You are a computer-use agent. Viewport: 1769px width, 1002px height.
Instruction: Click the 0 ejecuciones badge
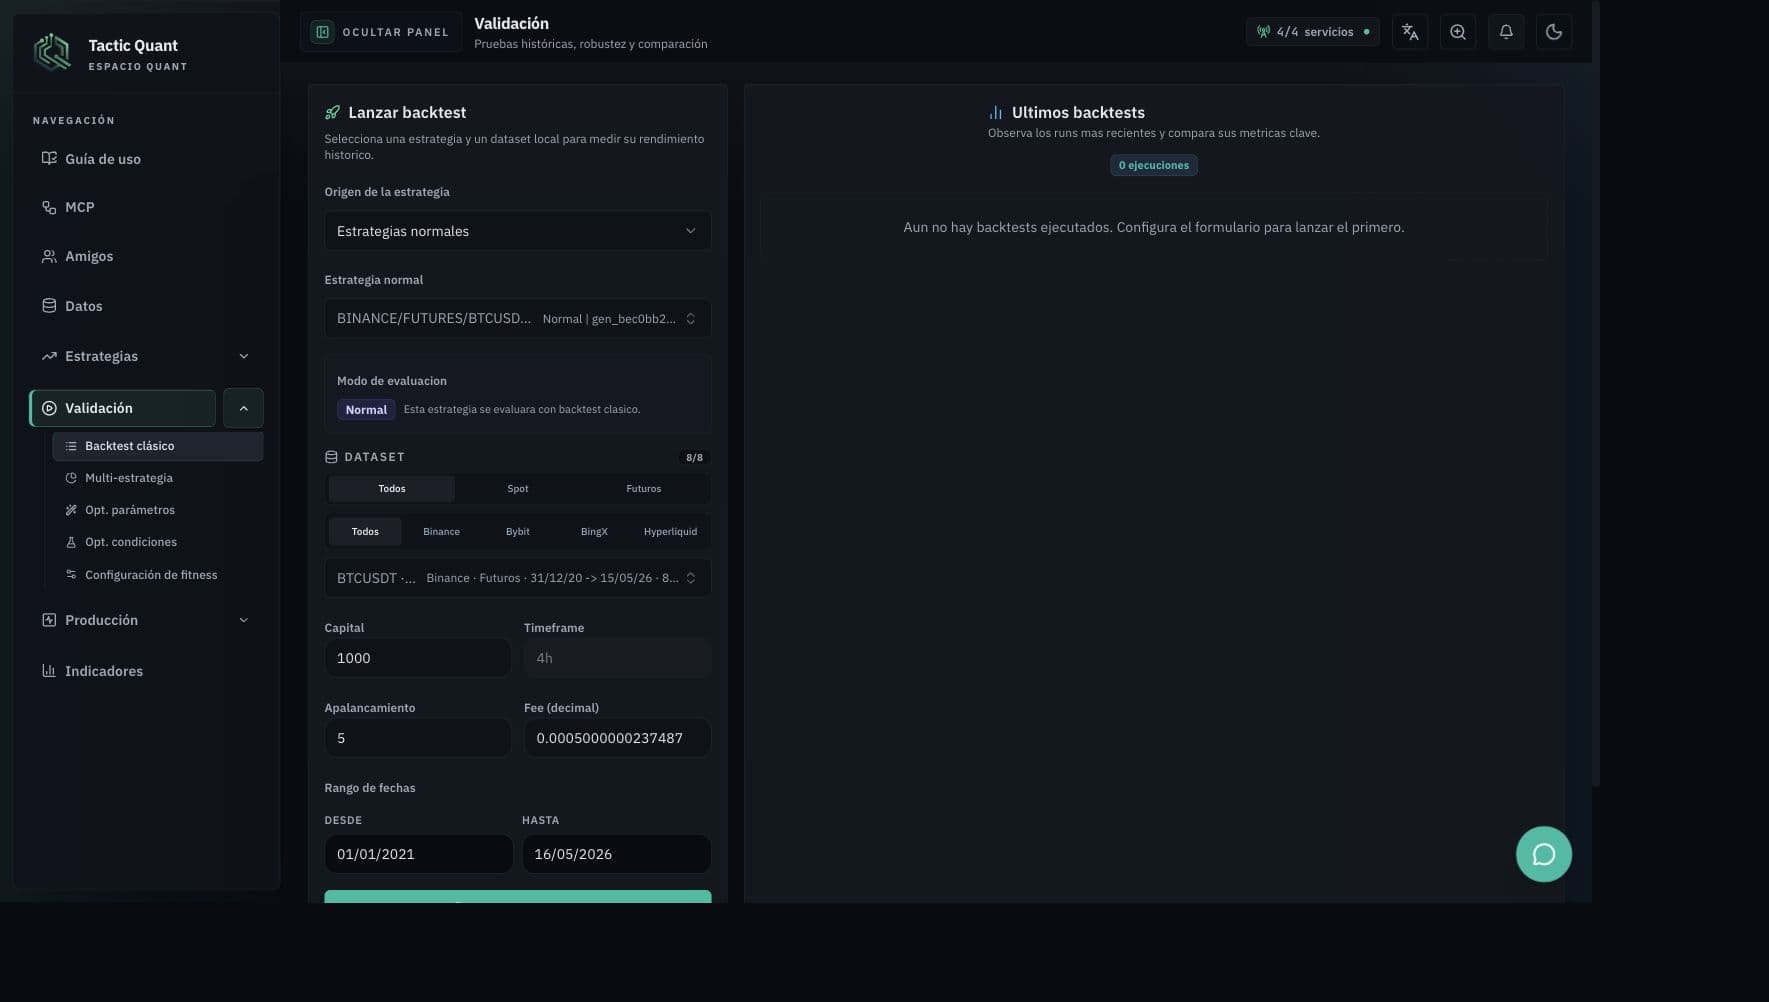1153,165
